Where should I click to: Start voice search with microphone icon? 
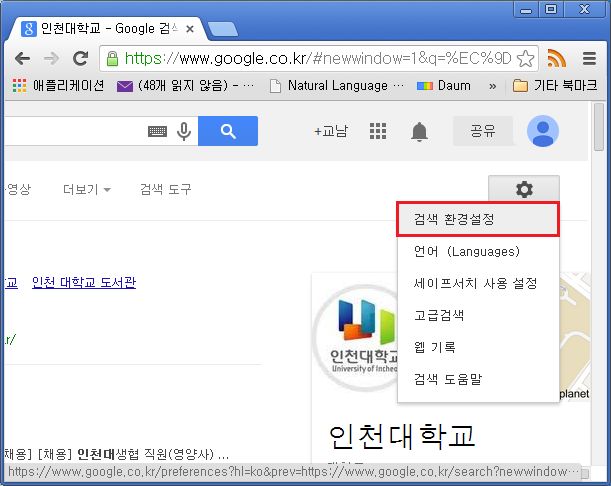[184, 131]
